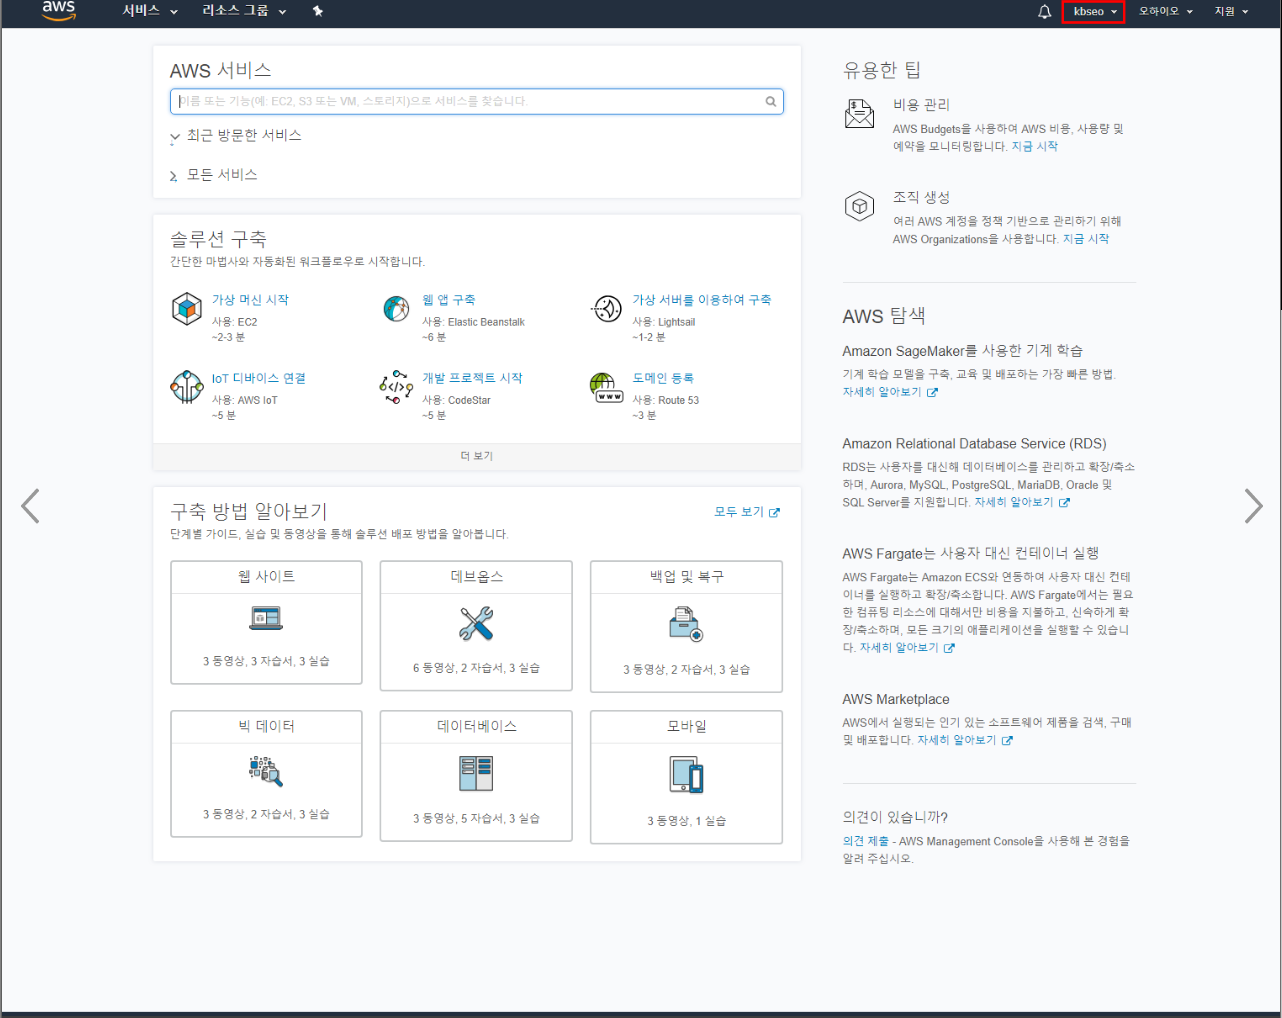
Task: Open 지금 시작 link for AWS Budgets
Action: tap(1034, 146)
